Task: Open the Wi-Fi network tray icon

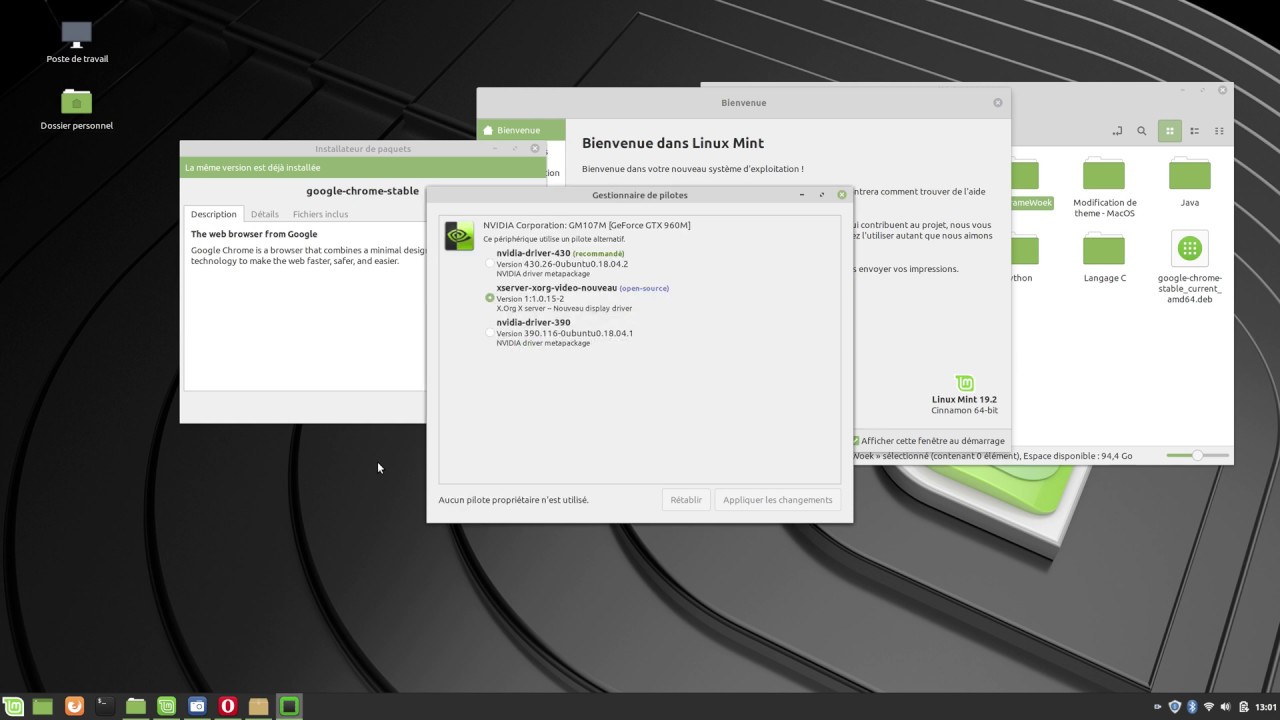Action: pos(1209,707)
